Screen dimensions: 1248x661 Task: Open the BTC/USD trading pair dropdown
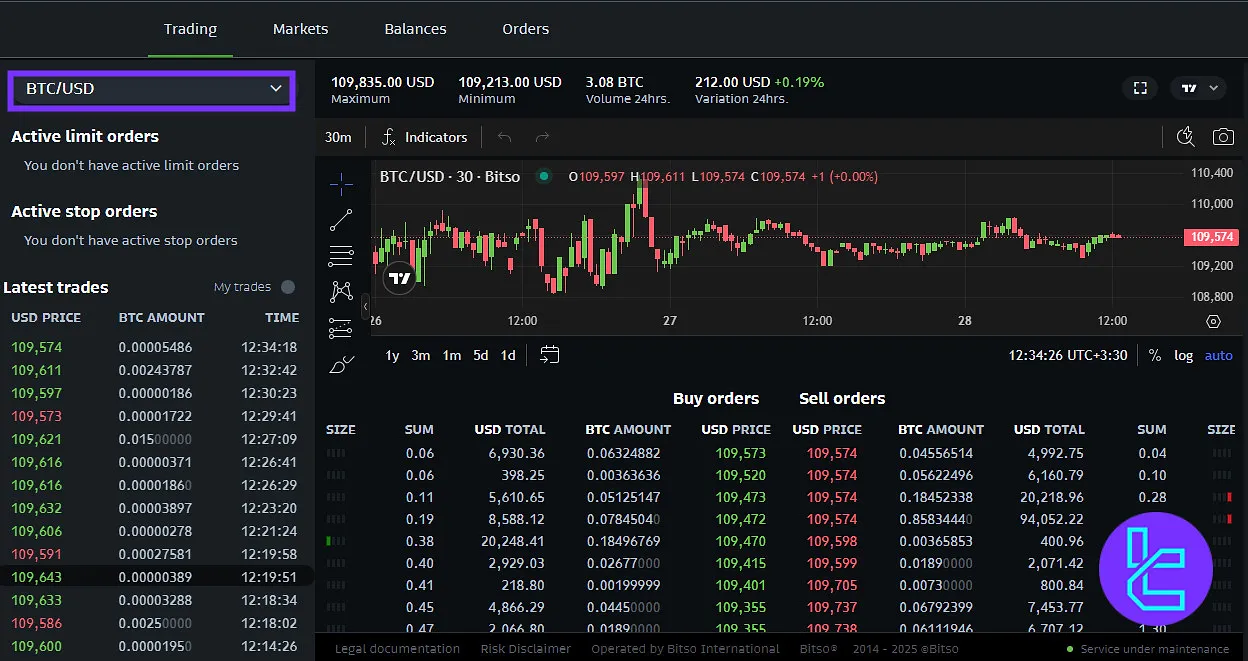pos(151,90)
